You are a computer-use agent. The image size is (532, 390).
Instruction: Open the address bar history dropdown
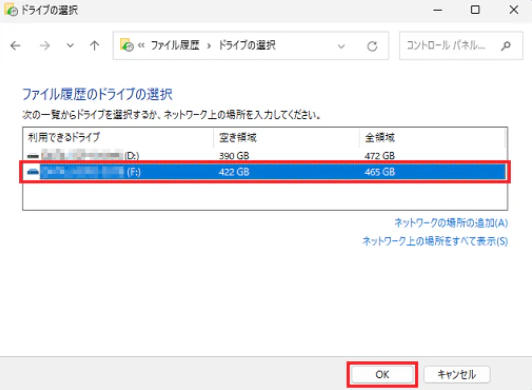(x=341, y=46)
